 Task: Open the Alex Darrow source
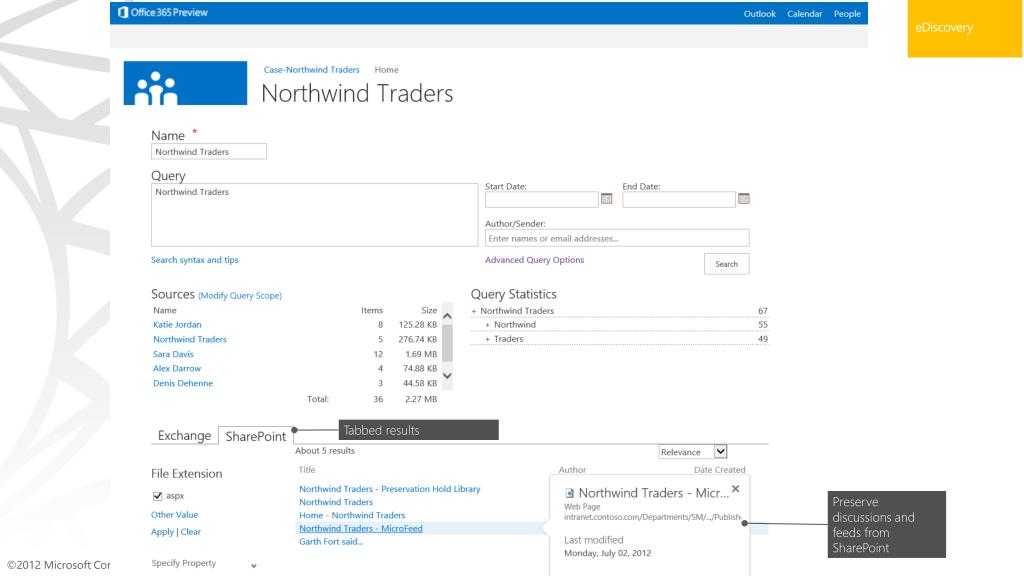coord(177,368)
